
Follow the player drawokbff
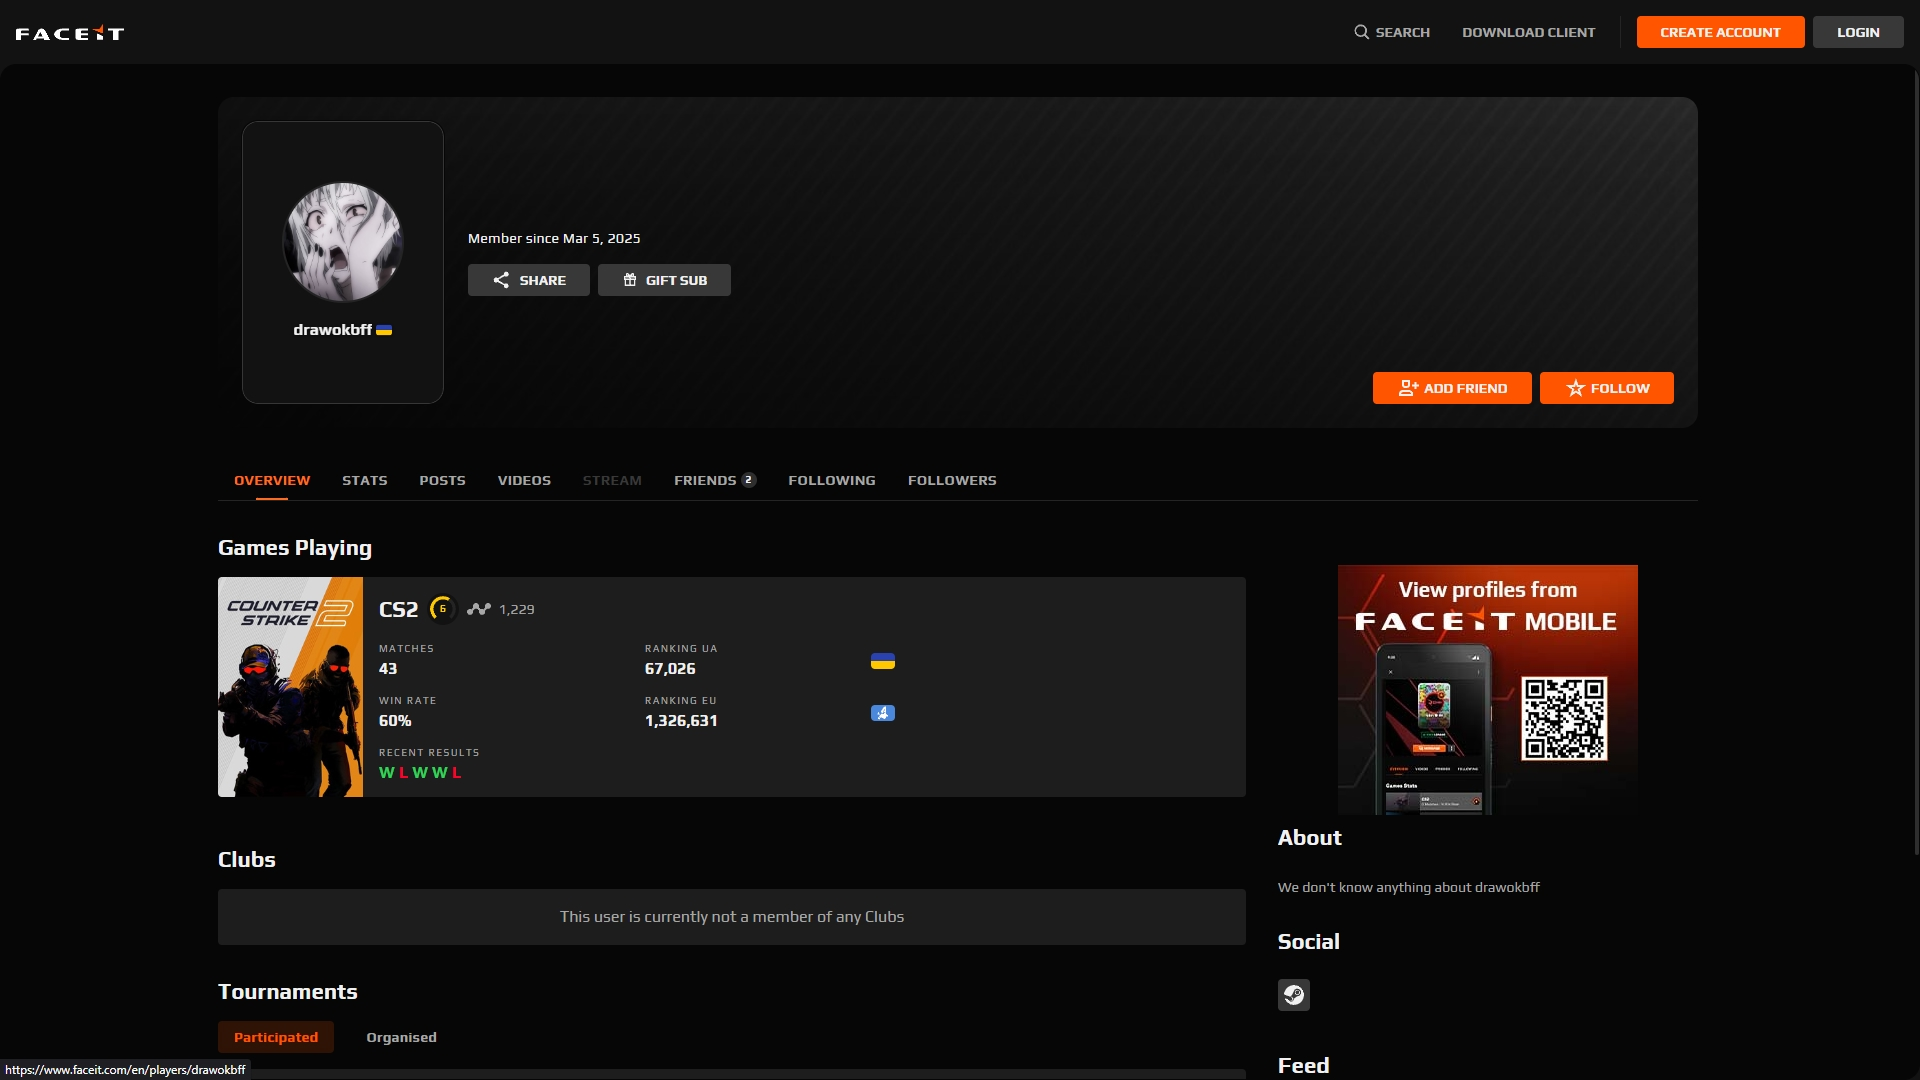pos(1607,388)
